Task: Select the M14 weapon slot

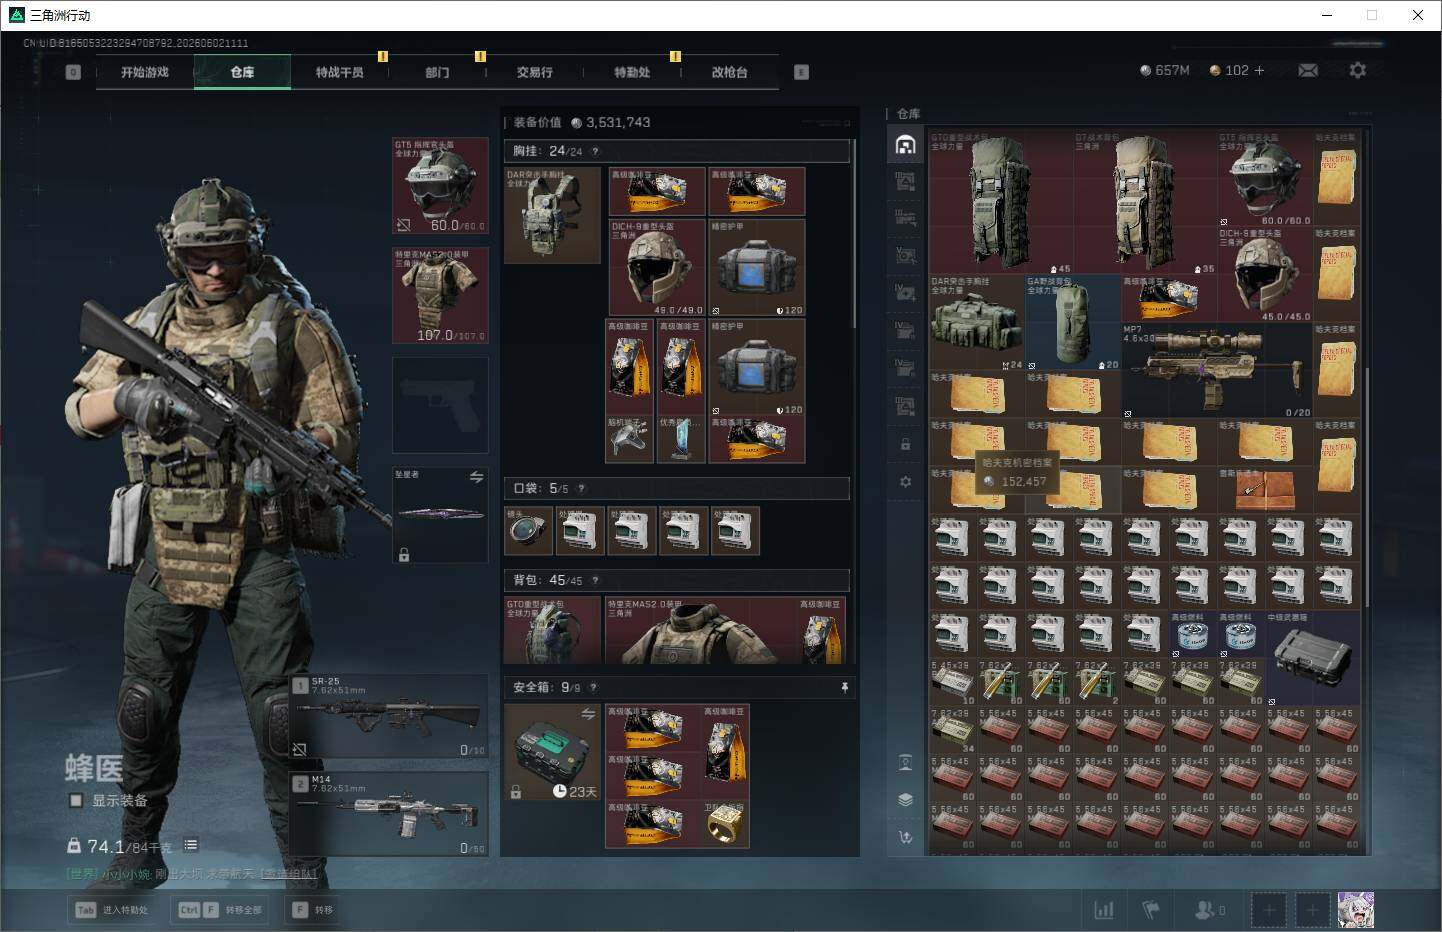Action: tap(389, 813)
